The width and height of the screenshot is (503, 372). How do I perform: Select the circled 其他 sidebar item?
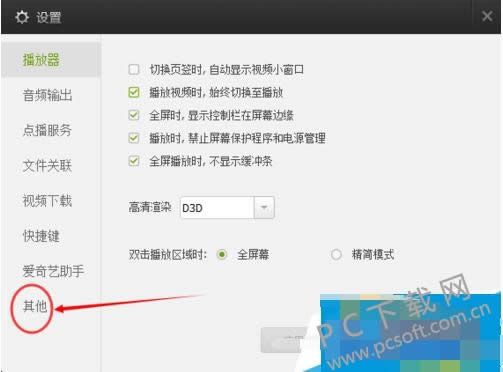click(x=35, y=307)
